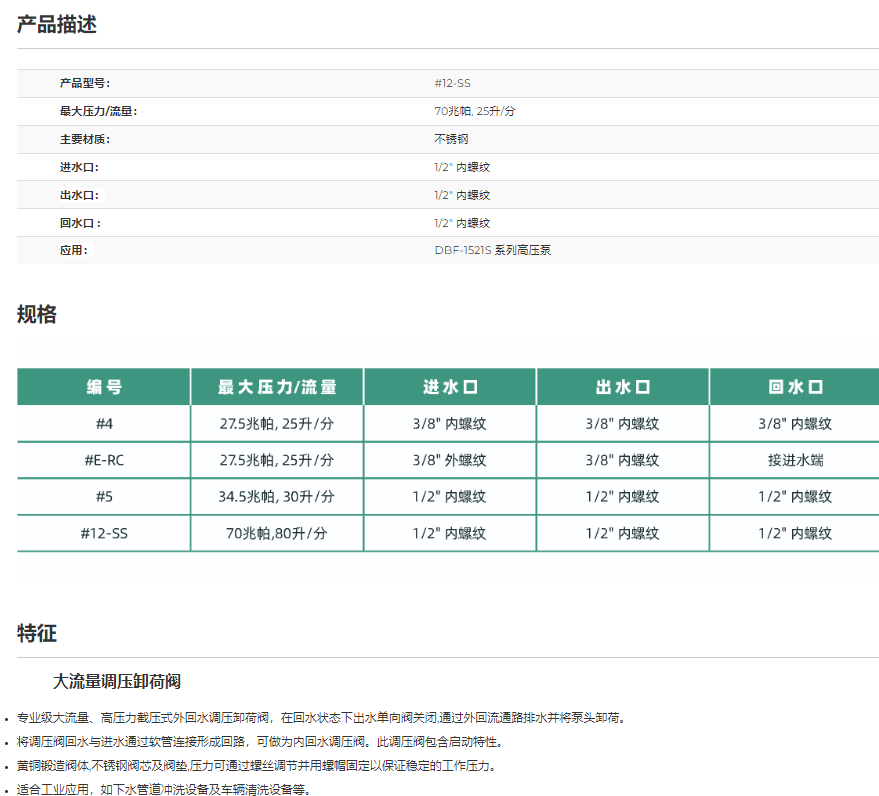Click the 70兆帕, 25升/分 value in description
The height and width of the screenshot is (796, 879).
[x=474, y=111]
